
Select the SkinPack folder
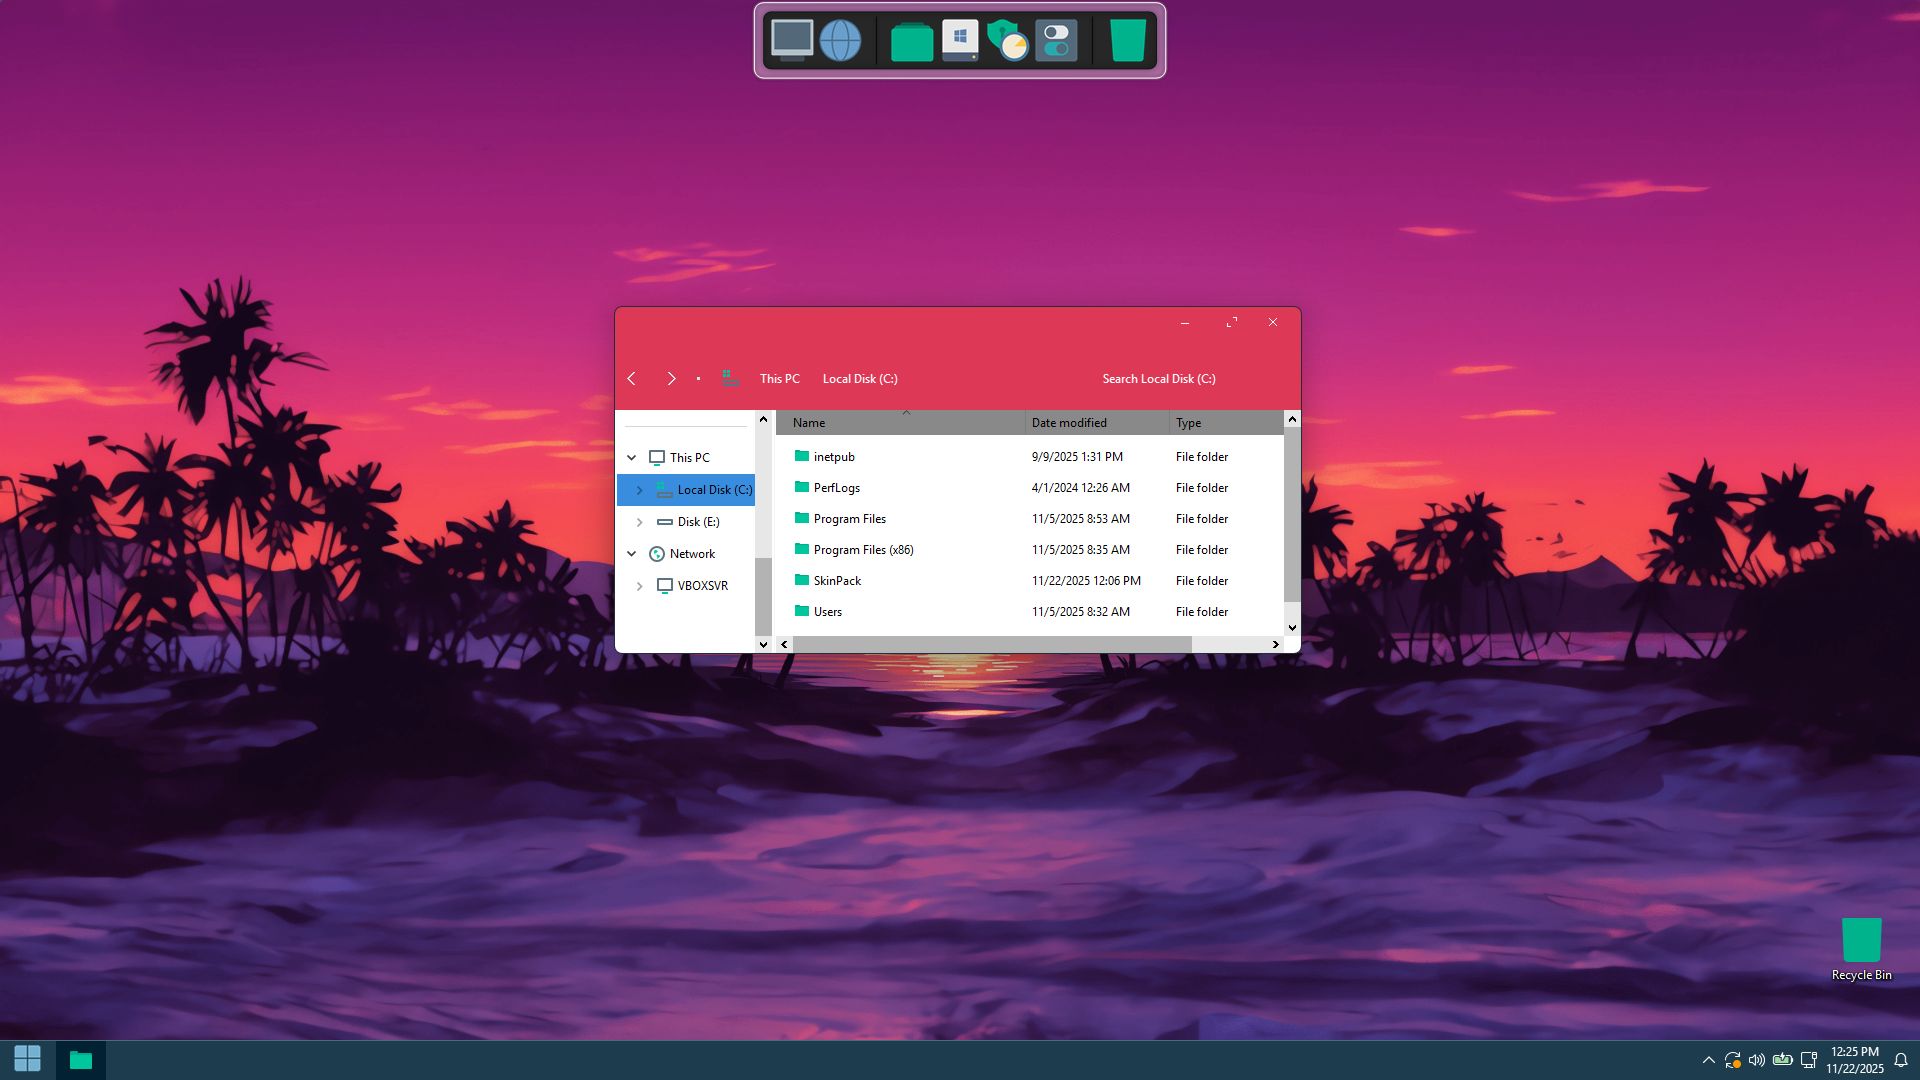(837, 581)
